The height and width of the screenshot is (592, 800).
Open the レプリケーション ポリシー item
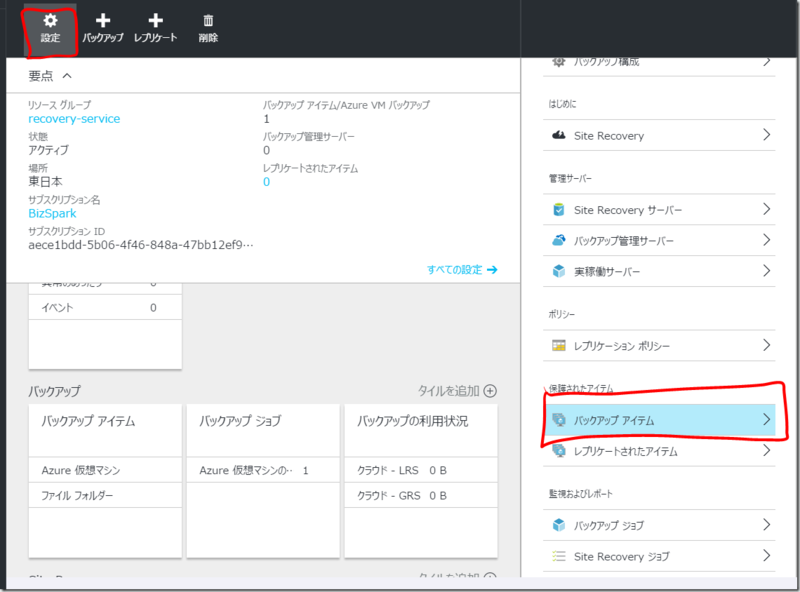(659, 346)
